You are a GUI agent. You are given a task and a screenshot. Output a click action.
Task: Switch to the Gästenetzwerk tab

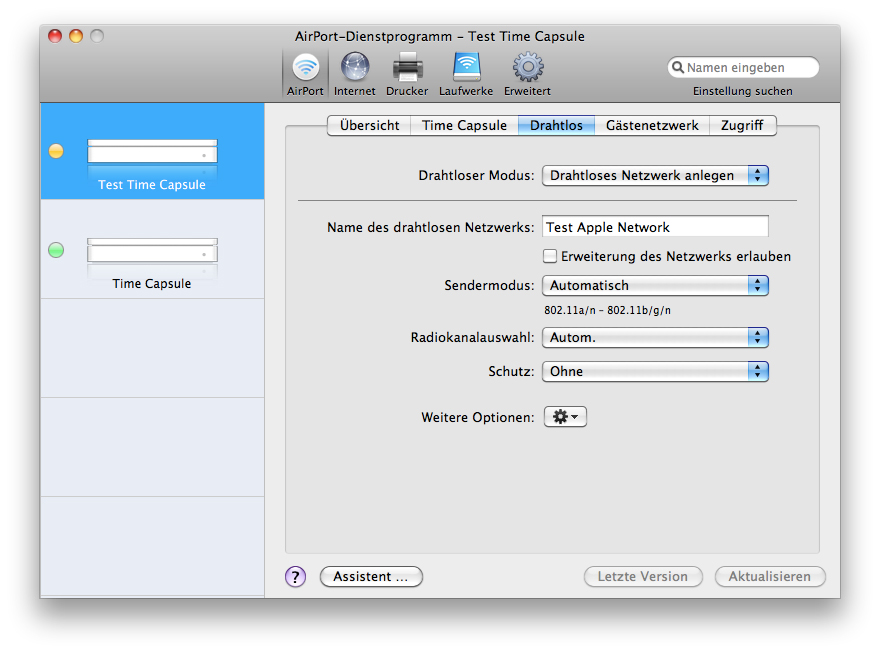point(652,125)
